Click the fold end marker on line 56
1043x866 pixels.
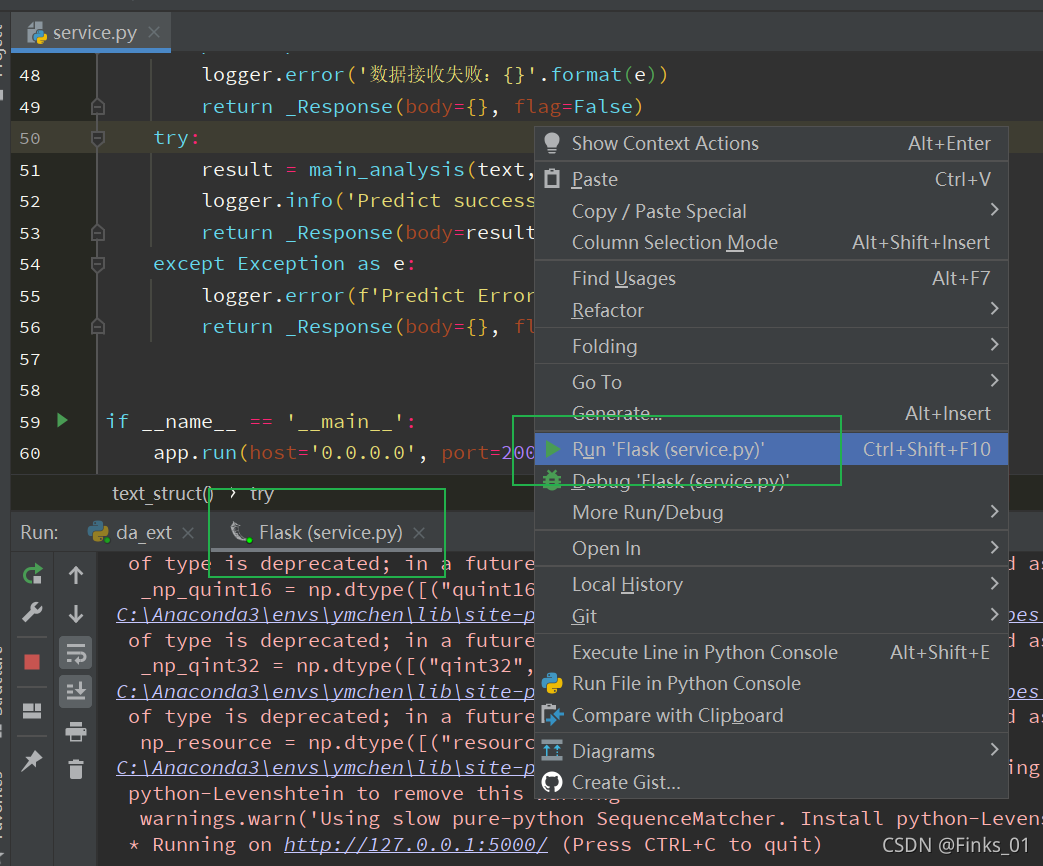(x=98, y=327)
